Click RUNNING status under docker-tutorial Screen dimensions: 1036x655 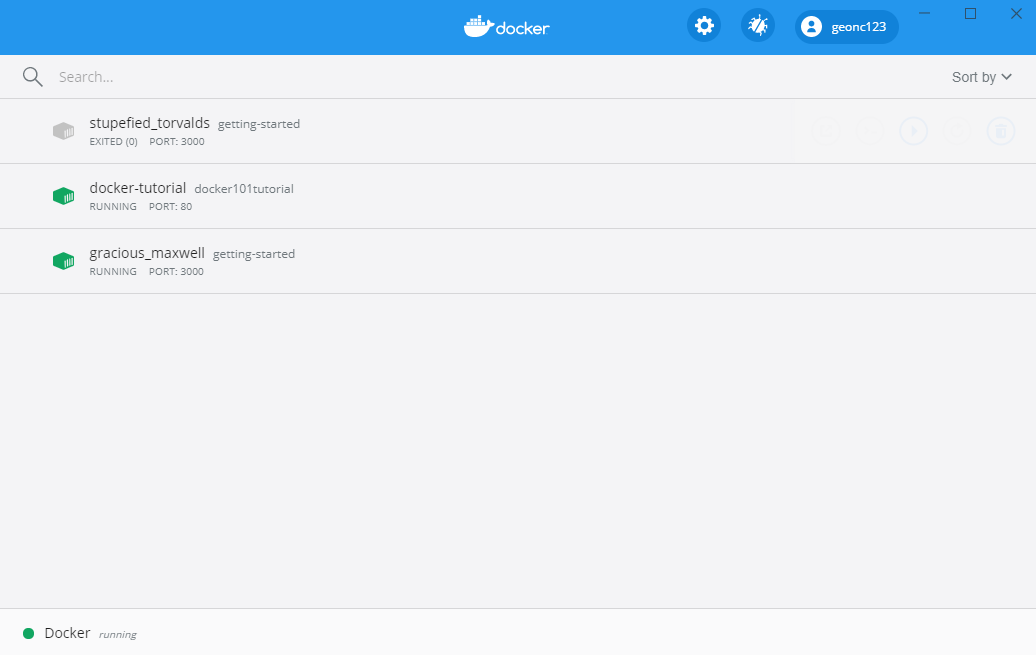click(113, 206)
